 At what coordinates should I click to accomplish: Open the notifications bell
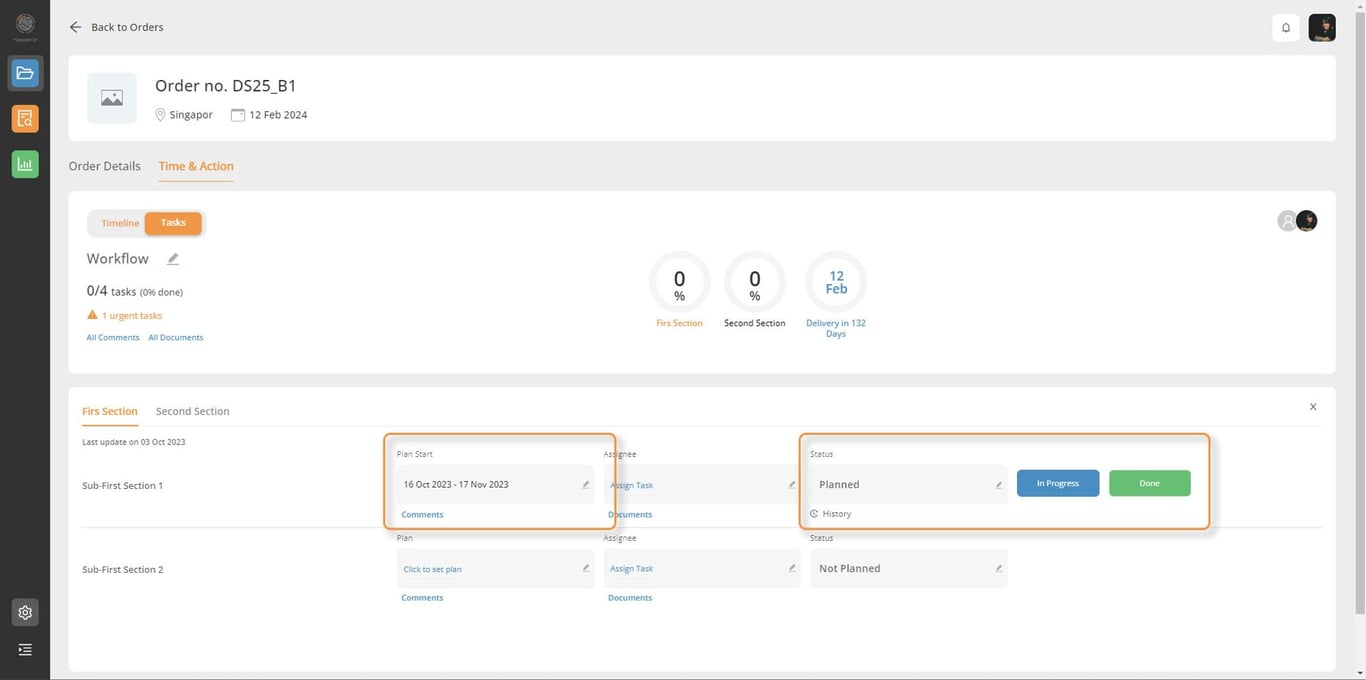point(1286,28)
